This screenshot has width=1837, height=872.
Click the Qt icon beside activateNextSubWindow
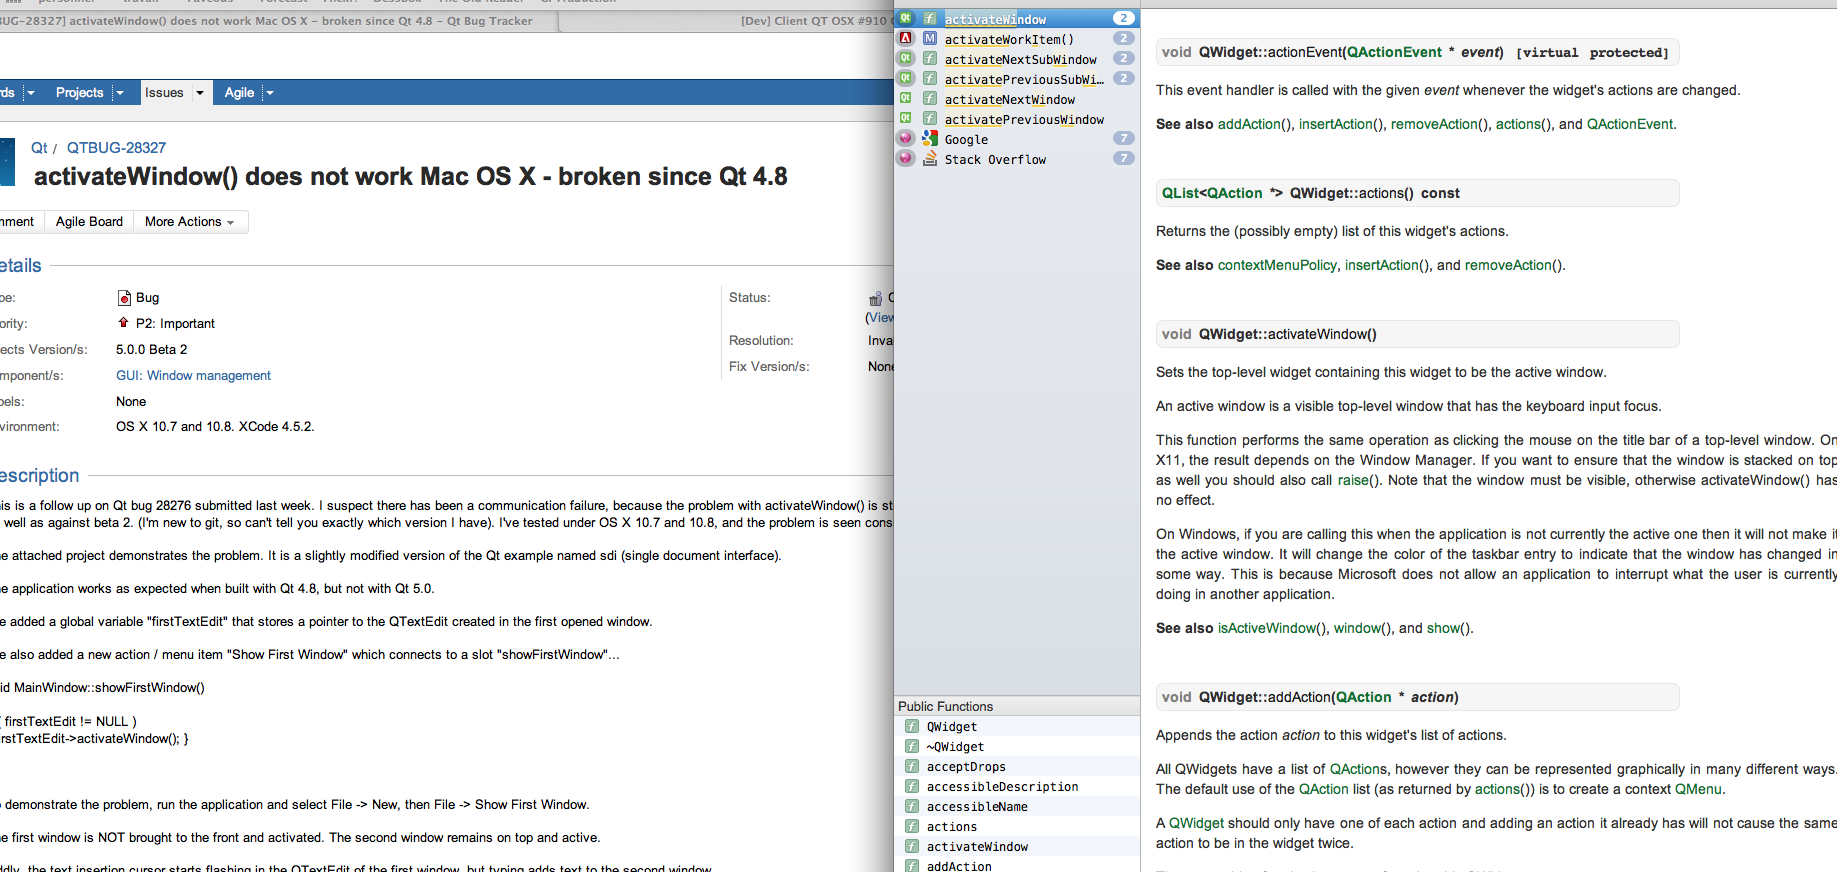pyautogui.click(x=906, y=58)
